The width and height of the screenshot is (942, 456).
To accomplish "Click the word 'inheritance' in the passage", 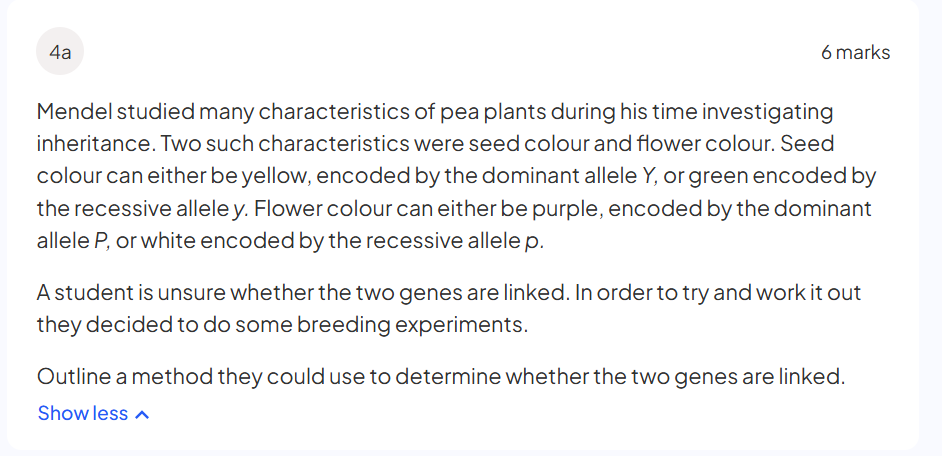I will pos(98,144).
